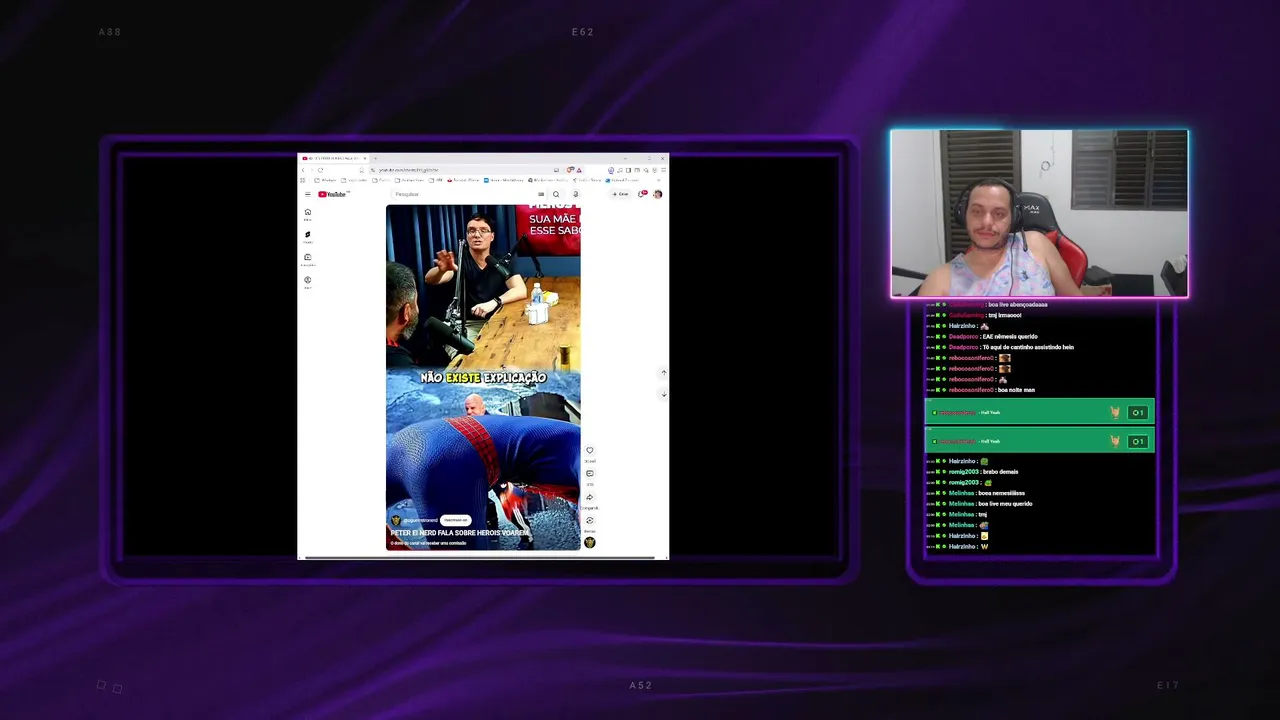Viewport: 1280px width, 720px height.
Task: Skip to the next Short with the down arrow
Action: coord(663,394)
